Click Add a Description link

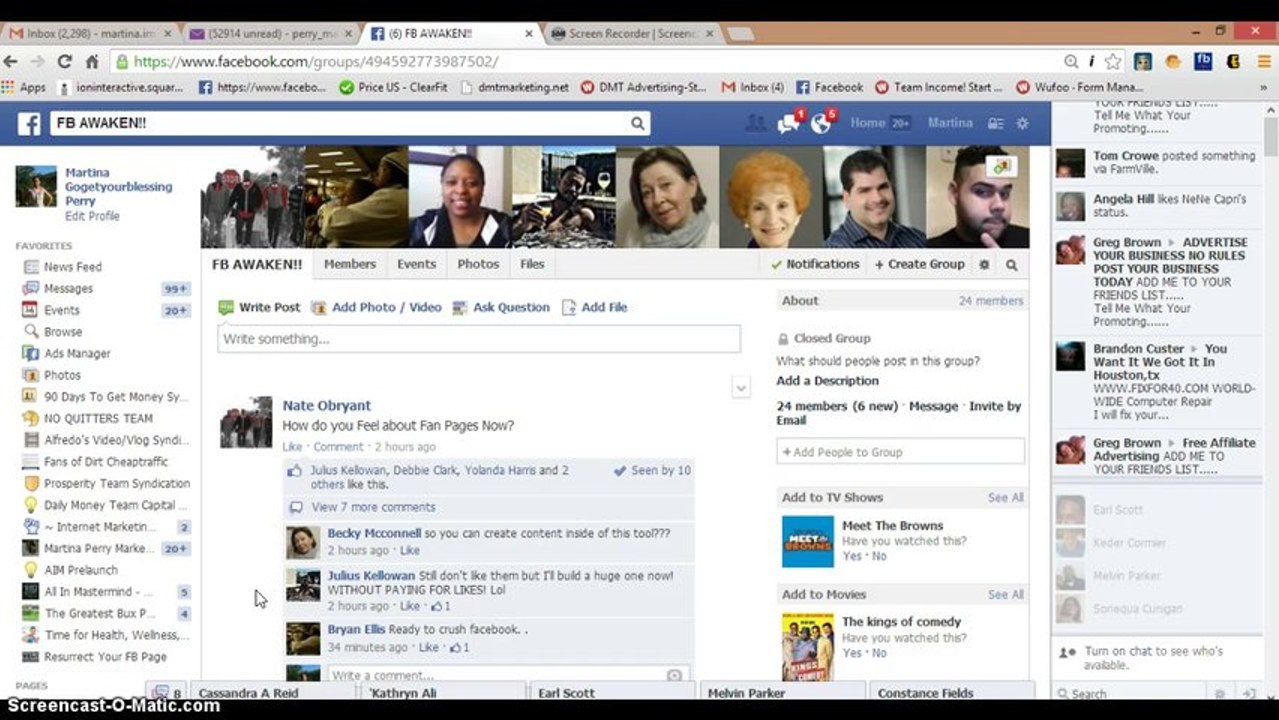[x=827, y=381]
